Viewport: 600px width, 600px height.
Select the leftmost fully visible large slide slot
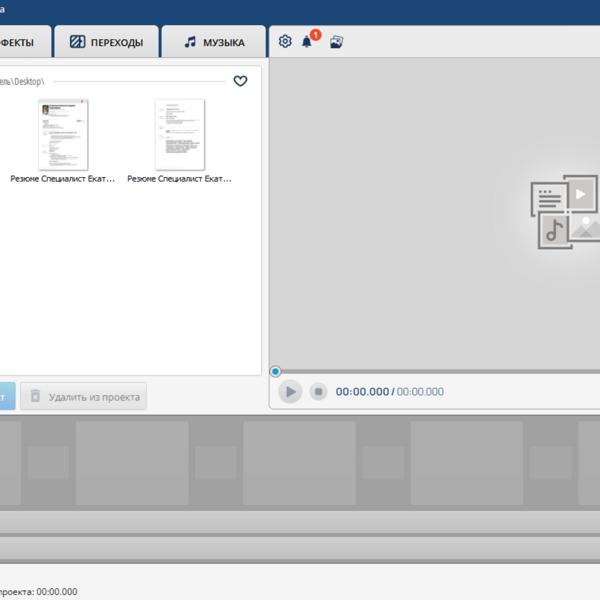pos(132,462)
